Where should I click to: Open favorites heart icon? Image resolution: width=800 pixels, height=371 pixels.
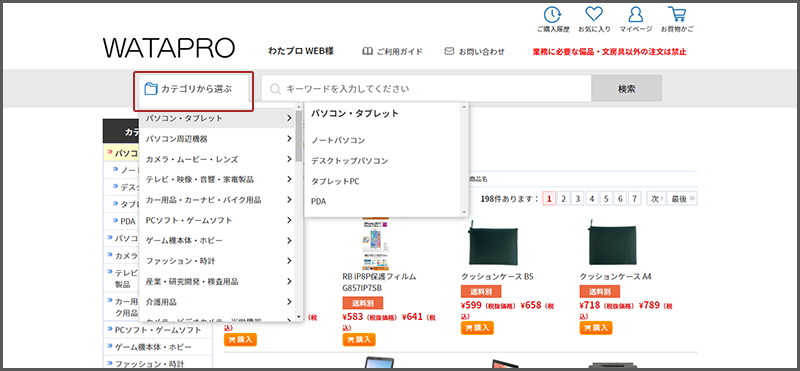(594, 14)
